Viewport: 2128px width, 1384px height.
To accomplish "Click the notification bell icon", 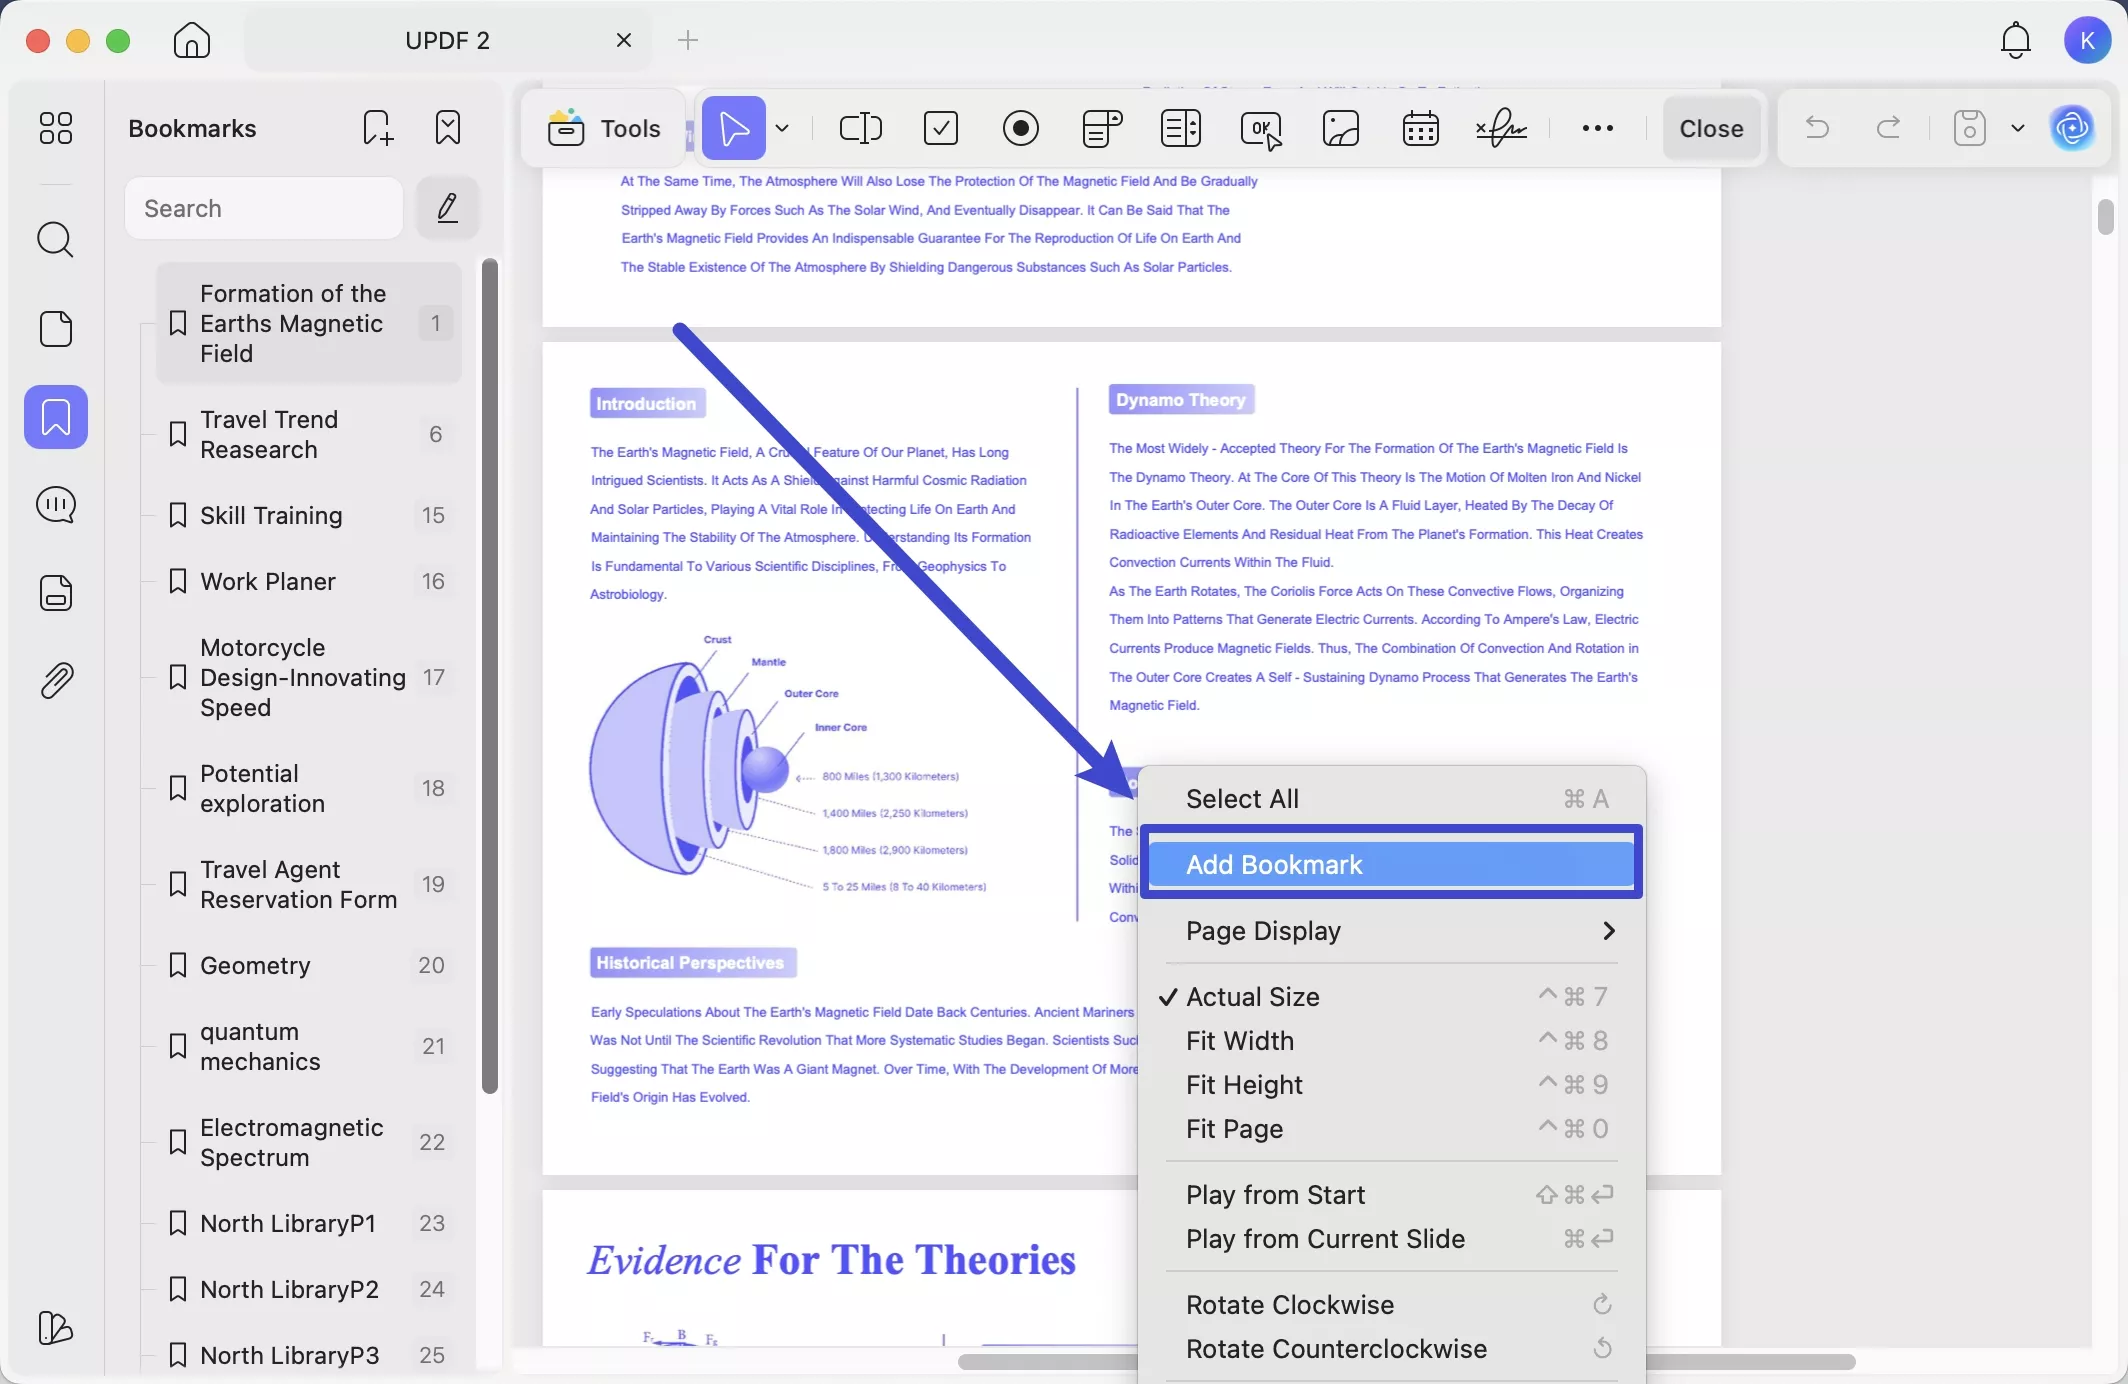I will [x=2015, y=40].
